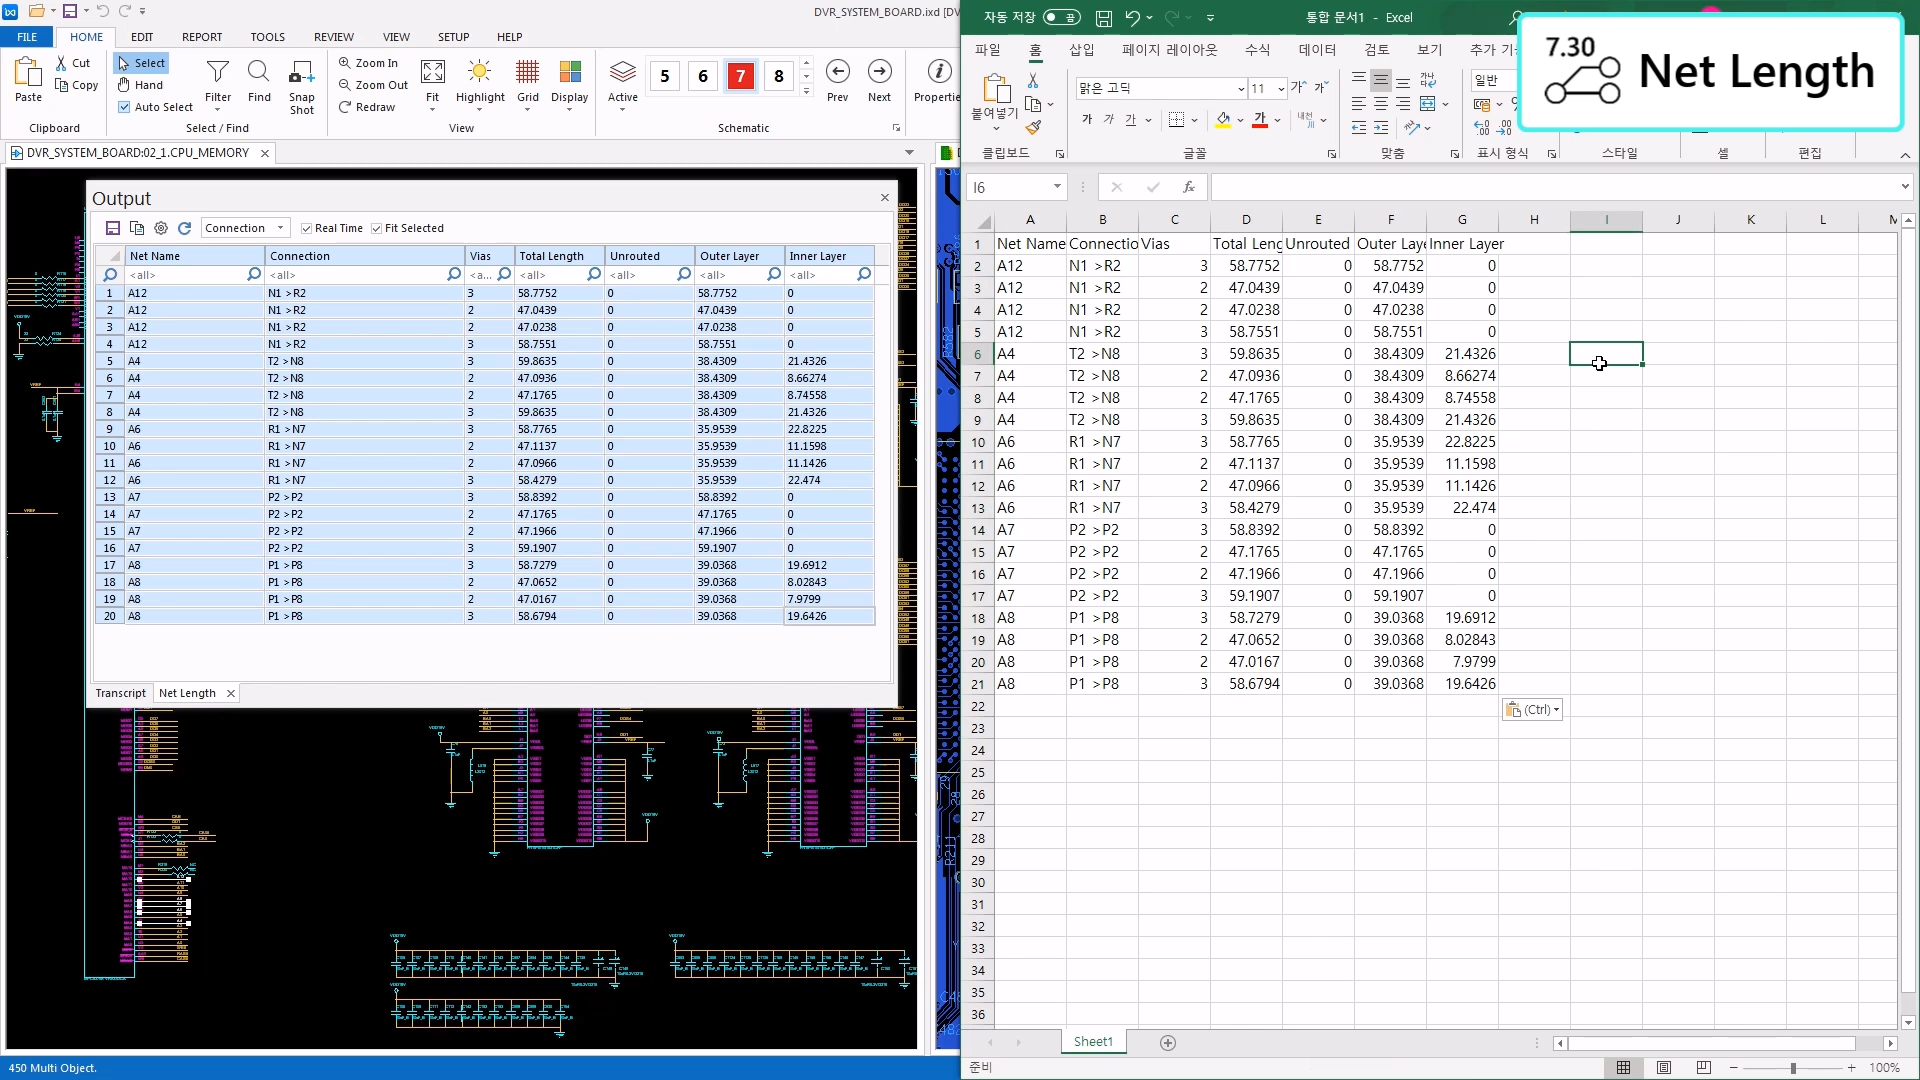The image size is (1920, 1080).
Task: Toggle the Auto Select checkbox
Action: 124,107
